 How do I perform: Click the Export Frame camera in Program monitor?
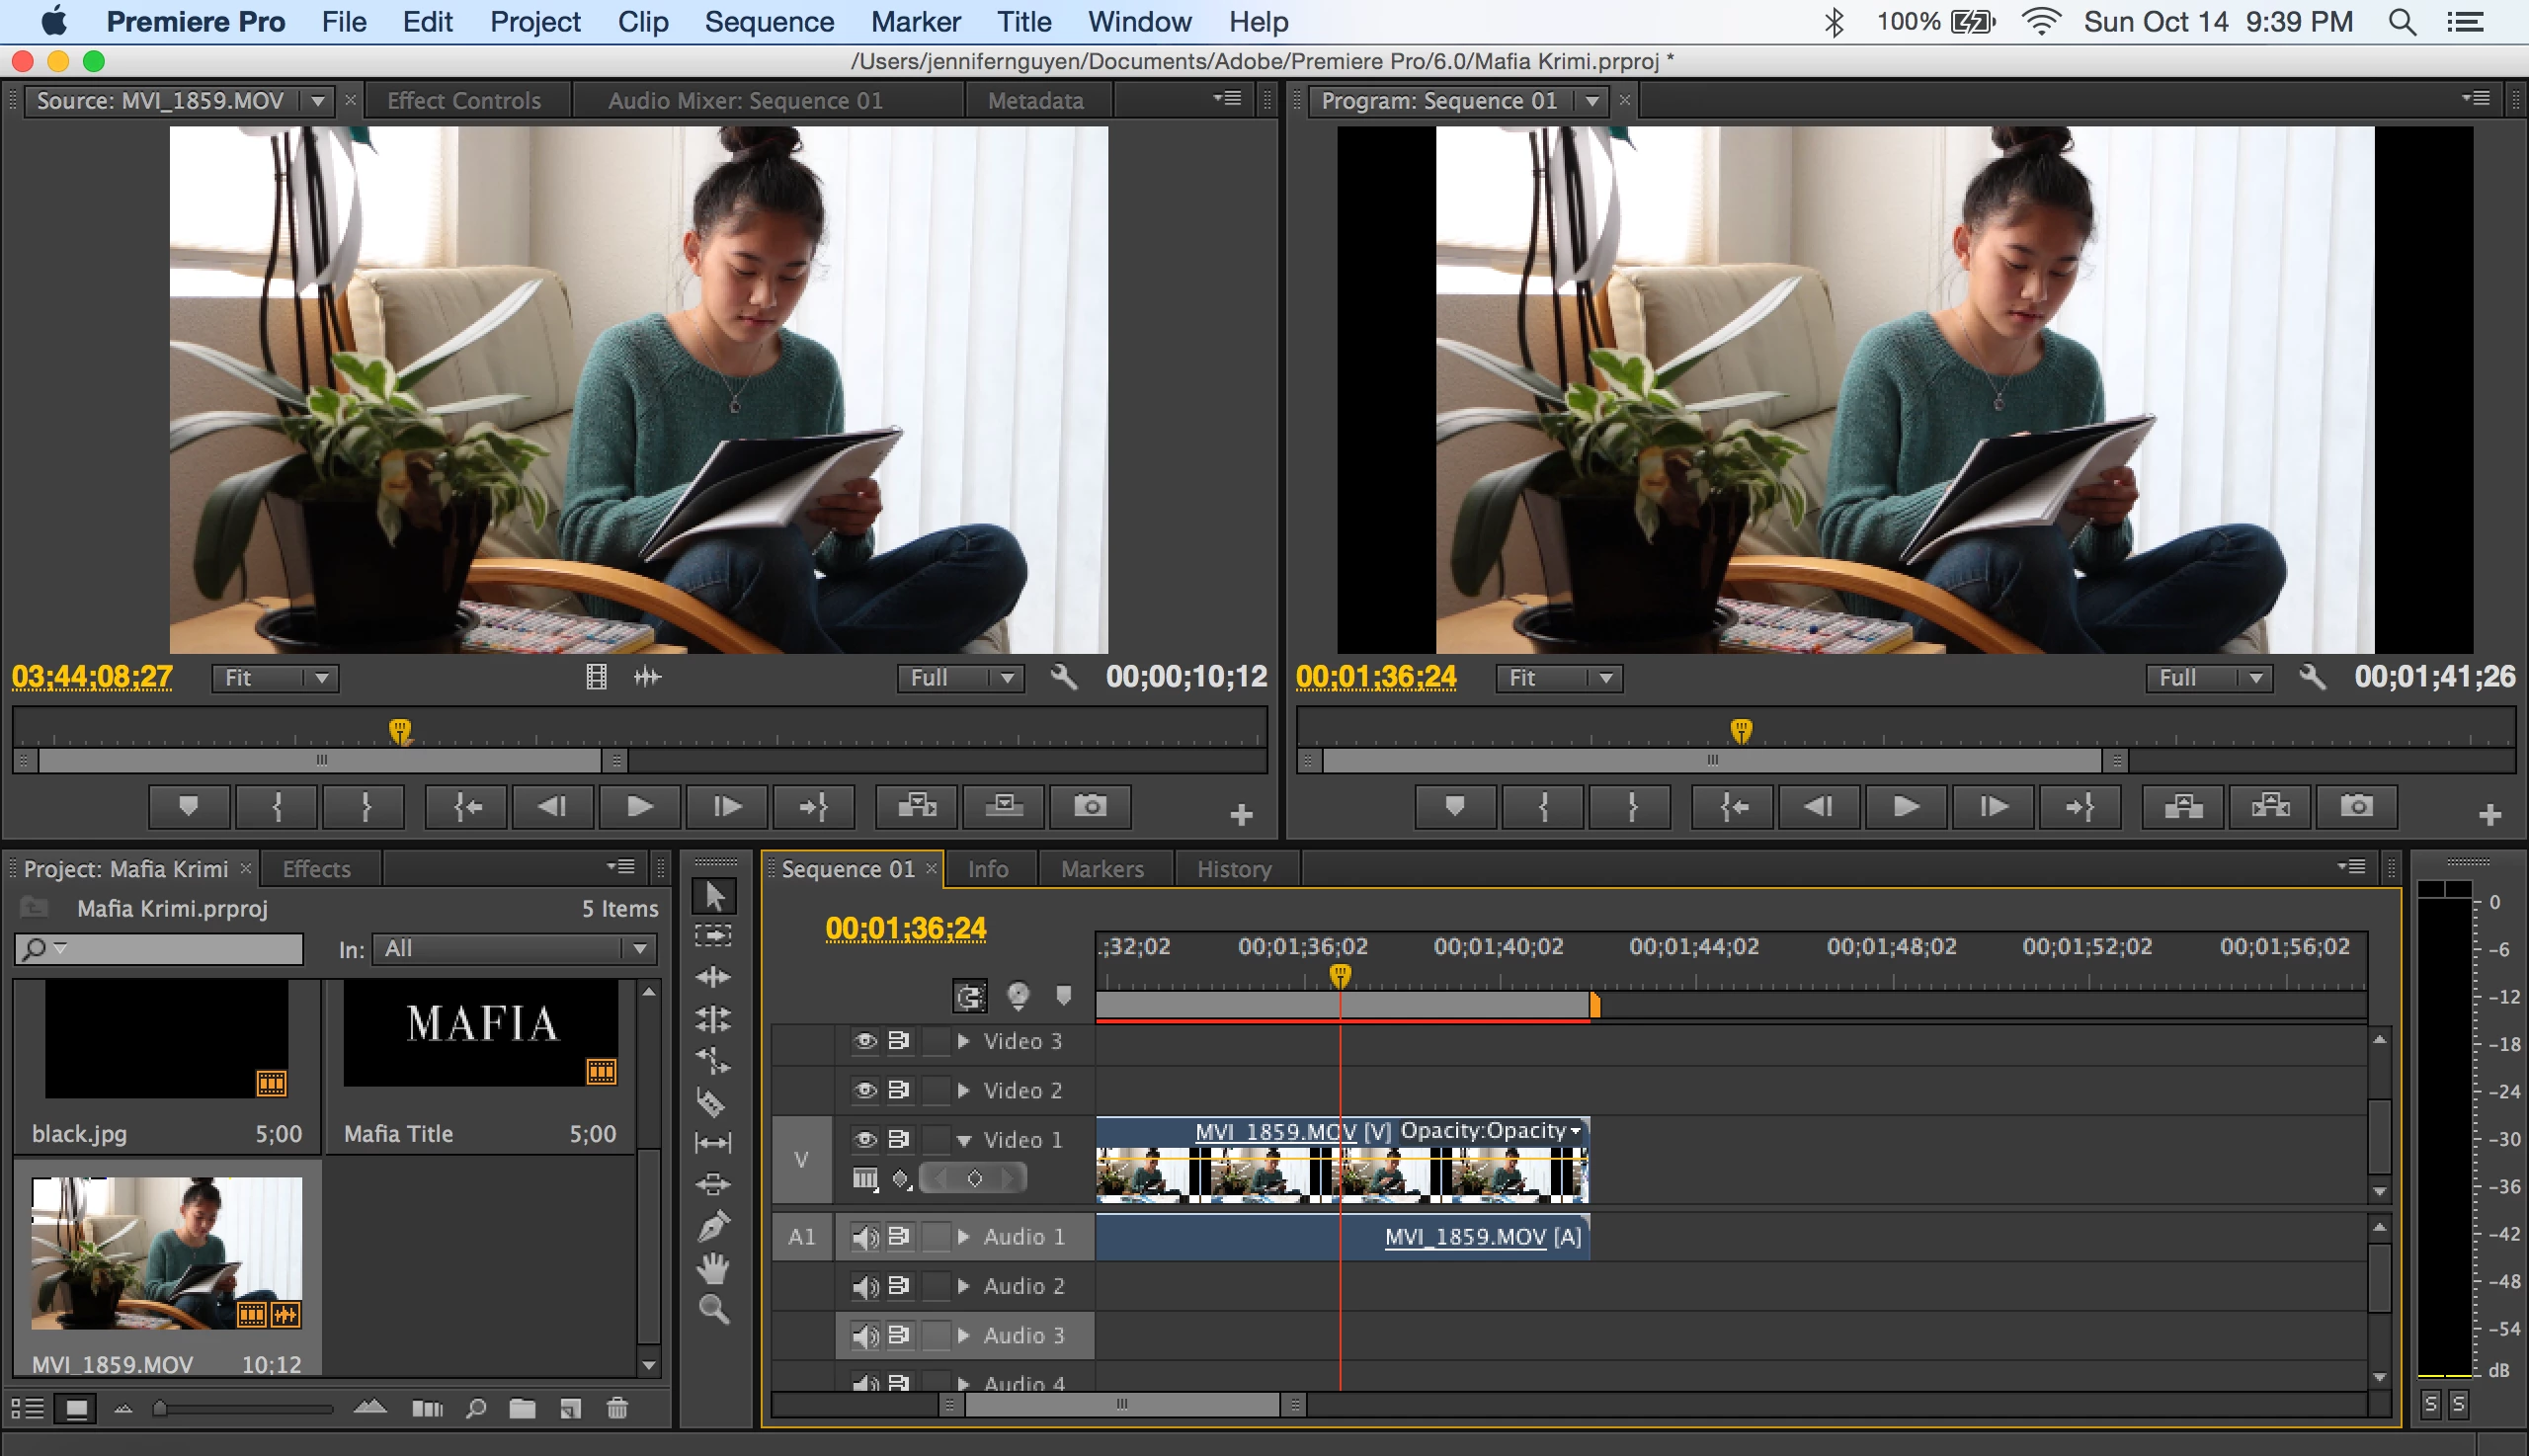(2357, 806)
